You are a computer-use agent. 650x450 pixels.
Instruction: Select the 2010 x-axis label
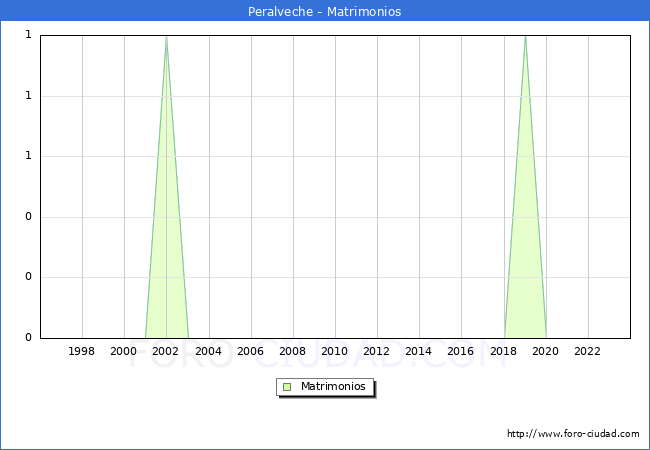334,351
